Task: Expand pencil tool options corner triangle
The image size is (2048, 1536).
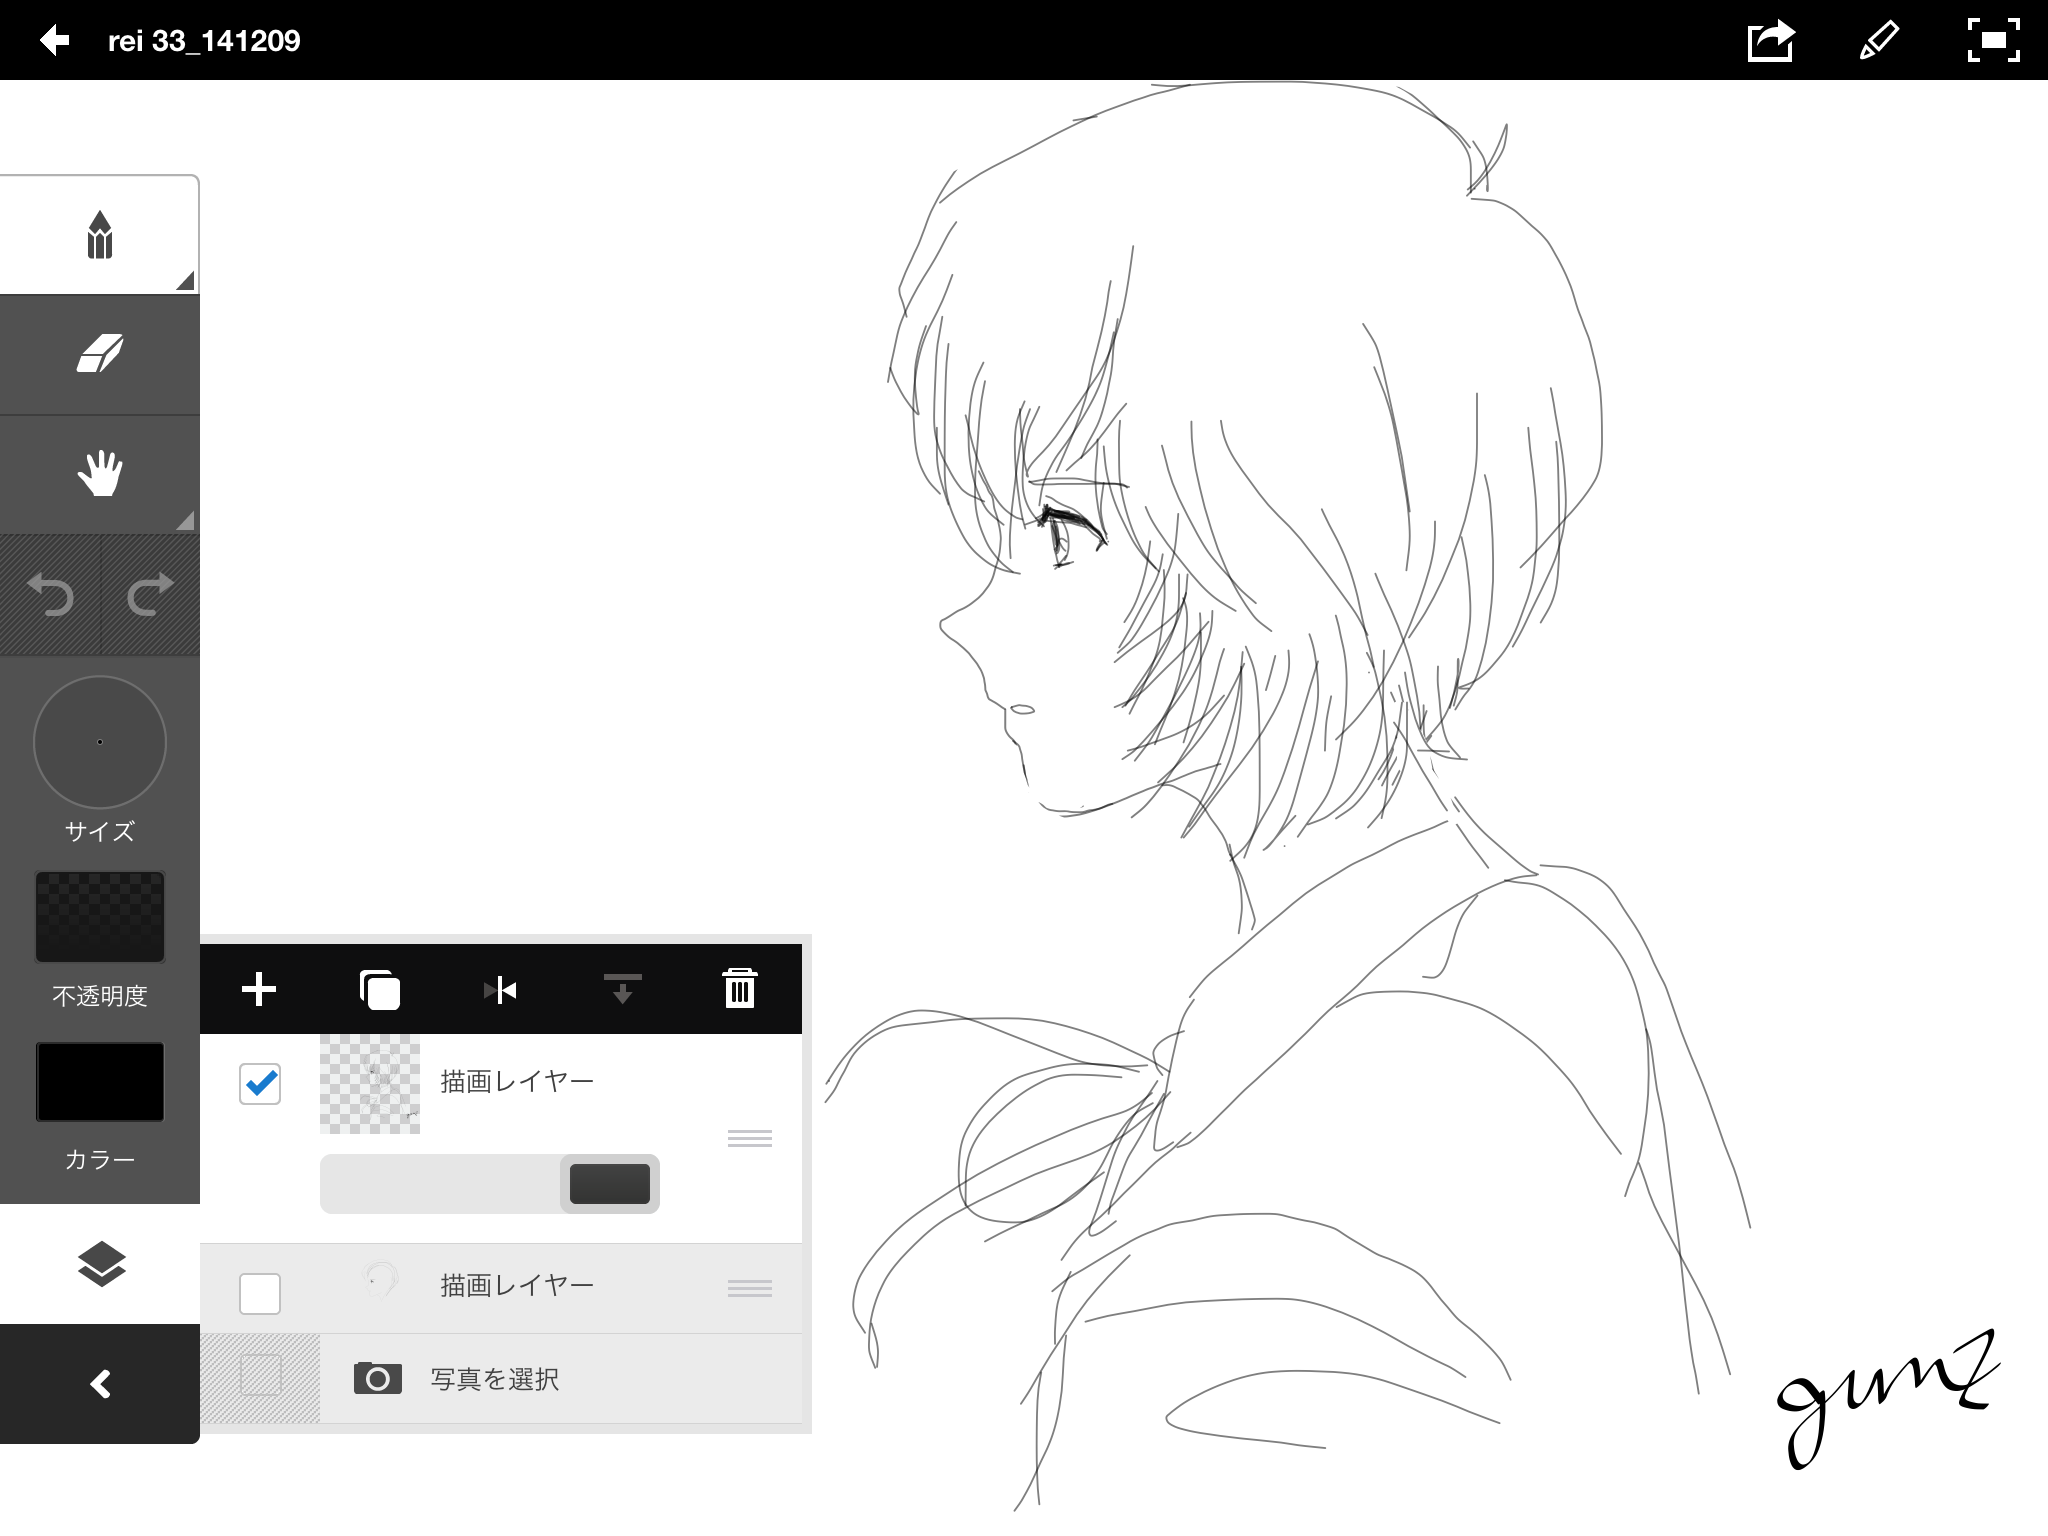Action: [x=185, y=280]
